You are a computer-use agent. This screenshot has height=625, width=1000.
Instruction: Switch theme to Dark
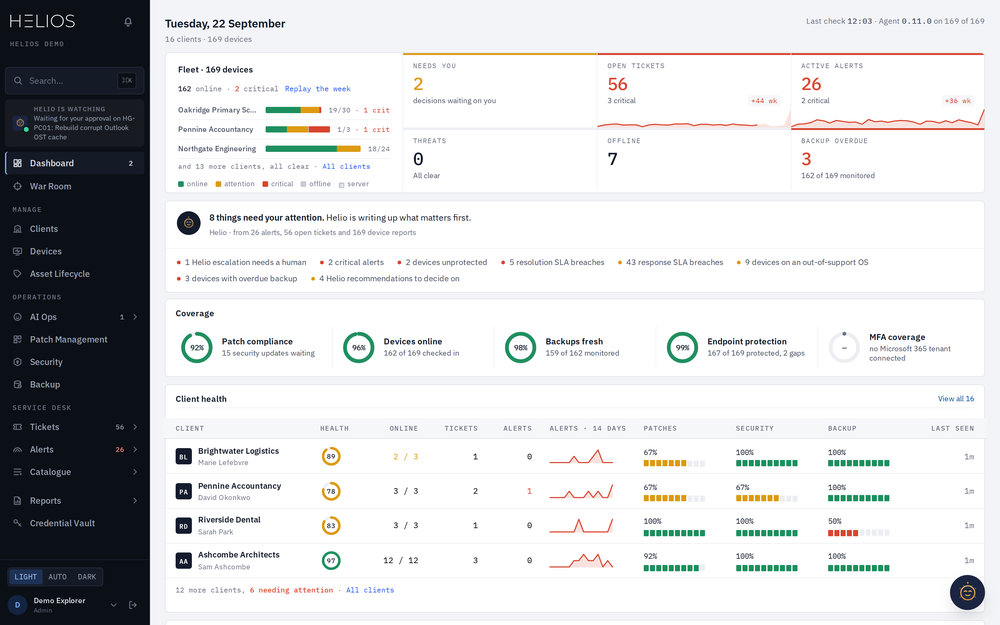87,577
